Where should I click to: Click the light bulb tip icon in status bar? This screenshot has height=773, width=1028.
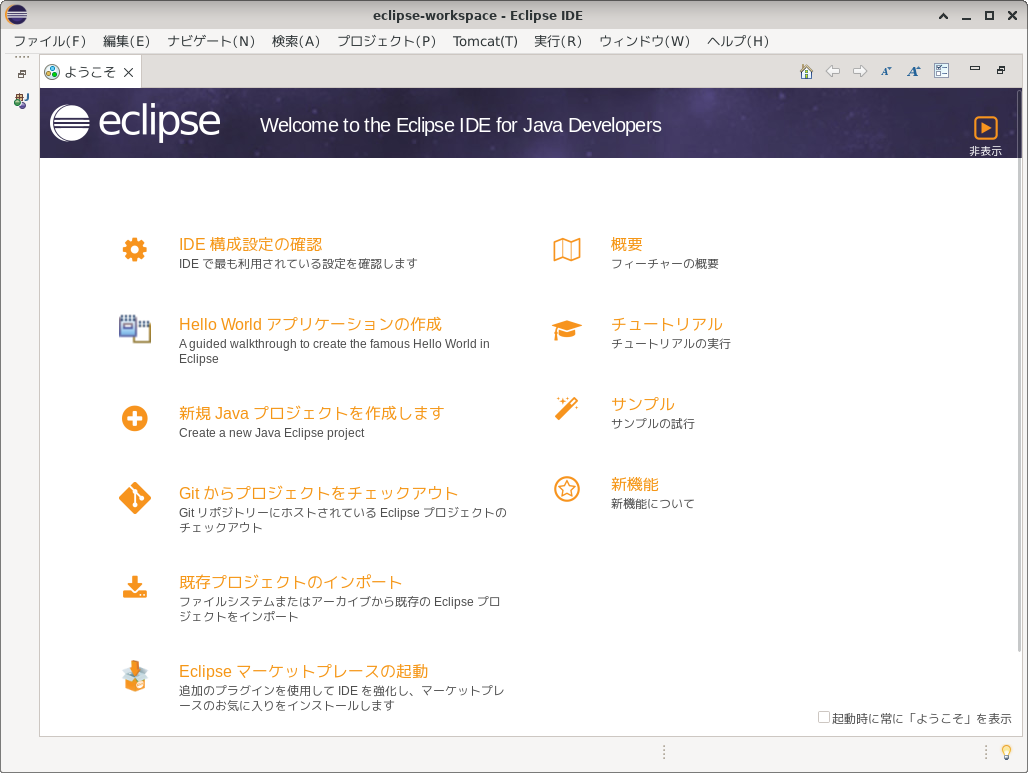coord(1006,752)
